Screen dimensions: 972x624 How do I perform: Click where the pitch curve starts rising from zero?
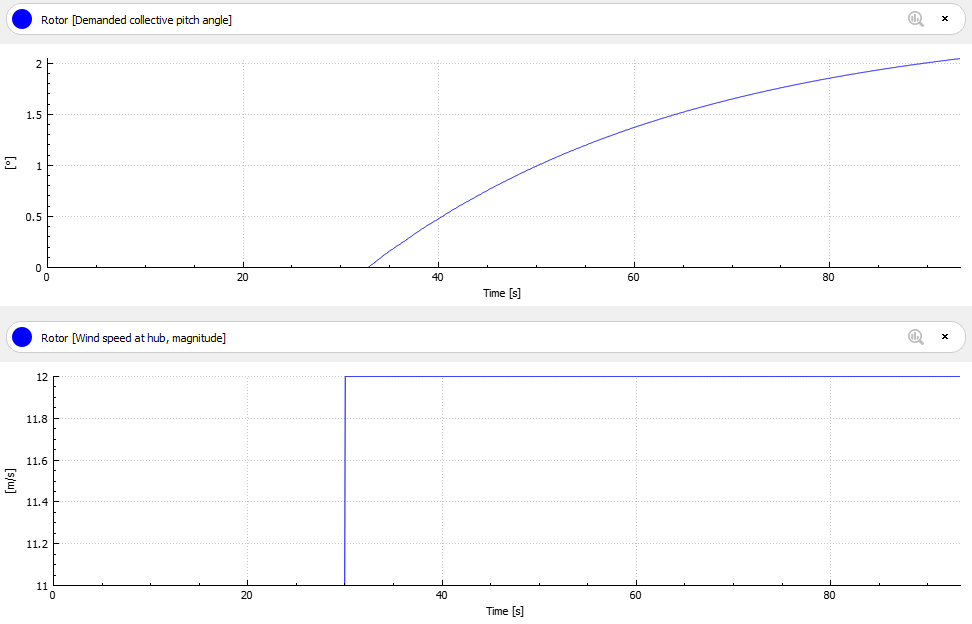pos(369,266)
